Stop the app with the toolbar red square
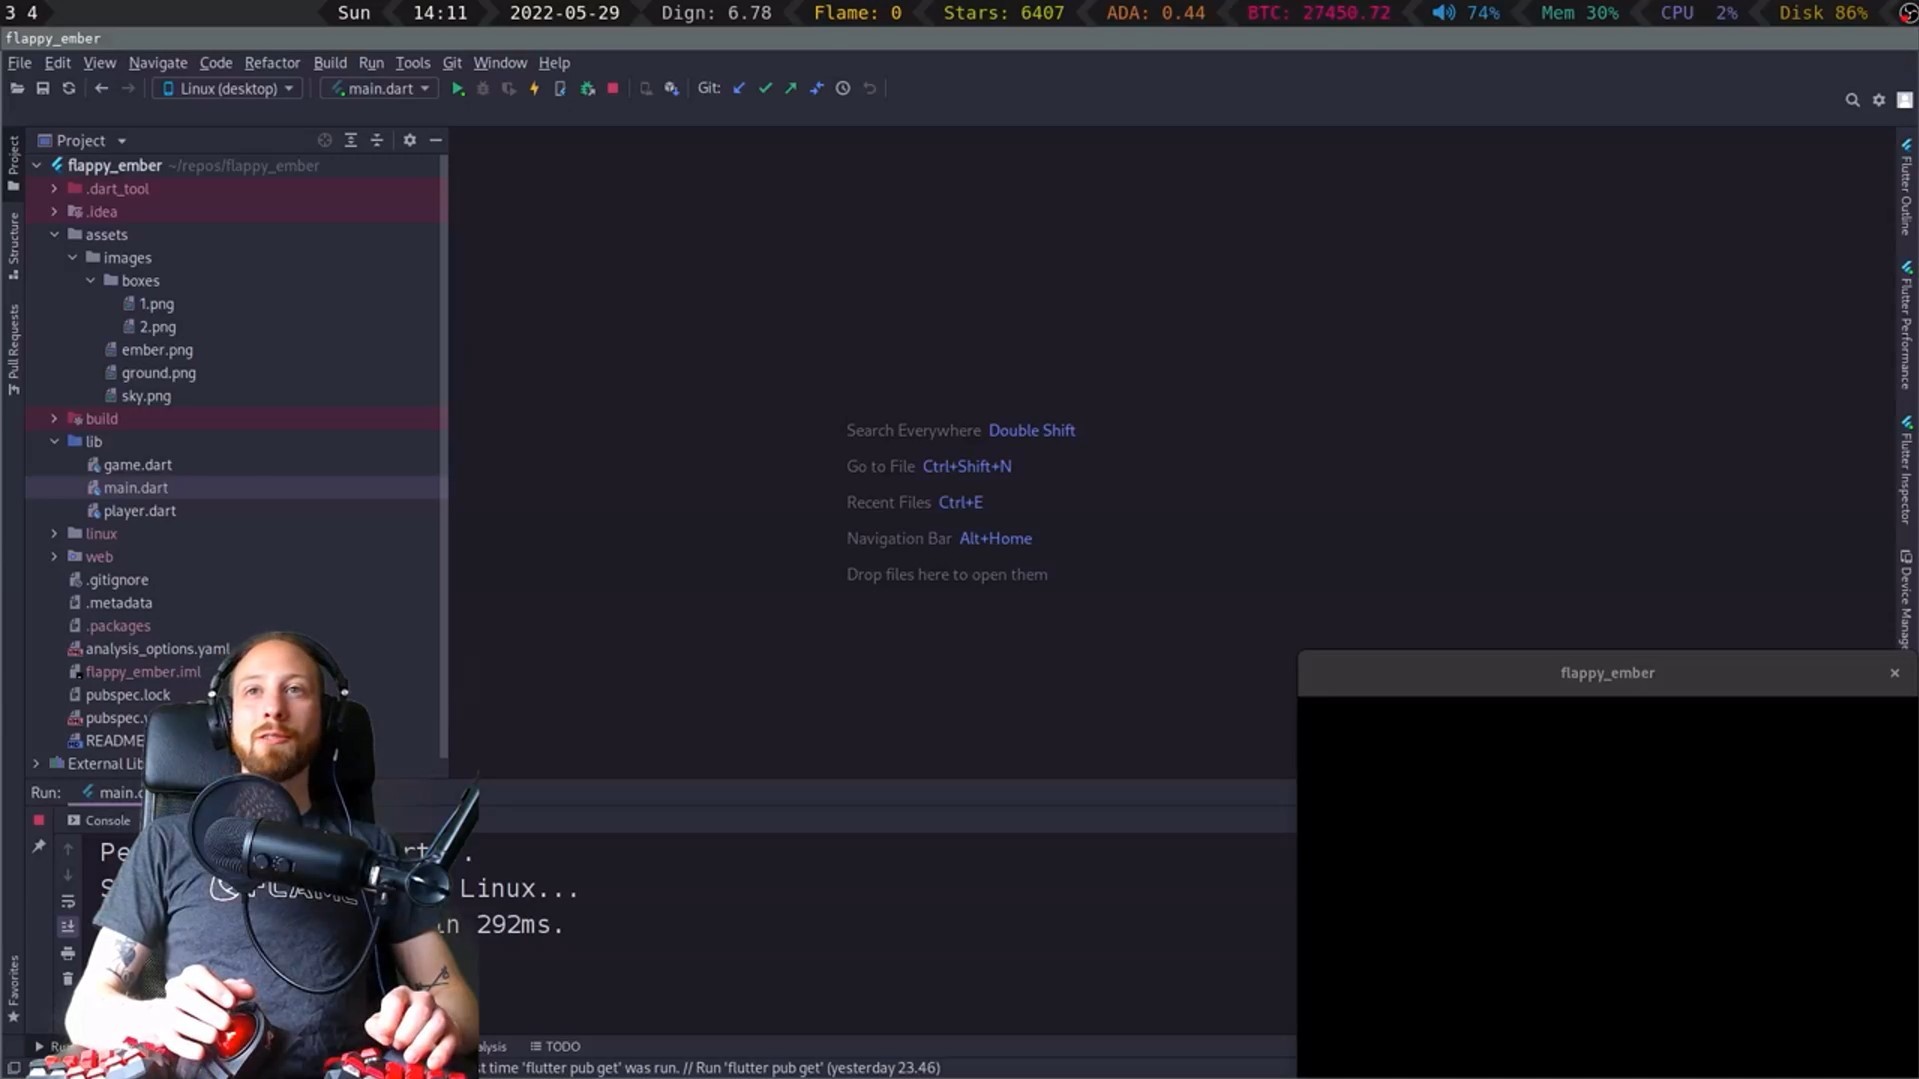Screen dimensions: 1919x1079 613,89
